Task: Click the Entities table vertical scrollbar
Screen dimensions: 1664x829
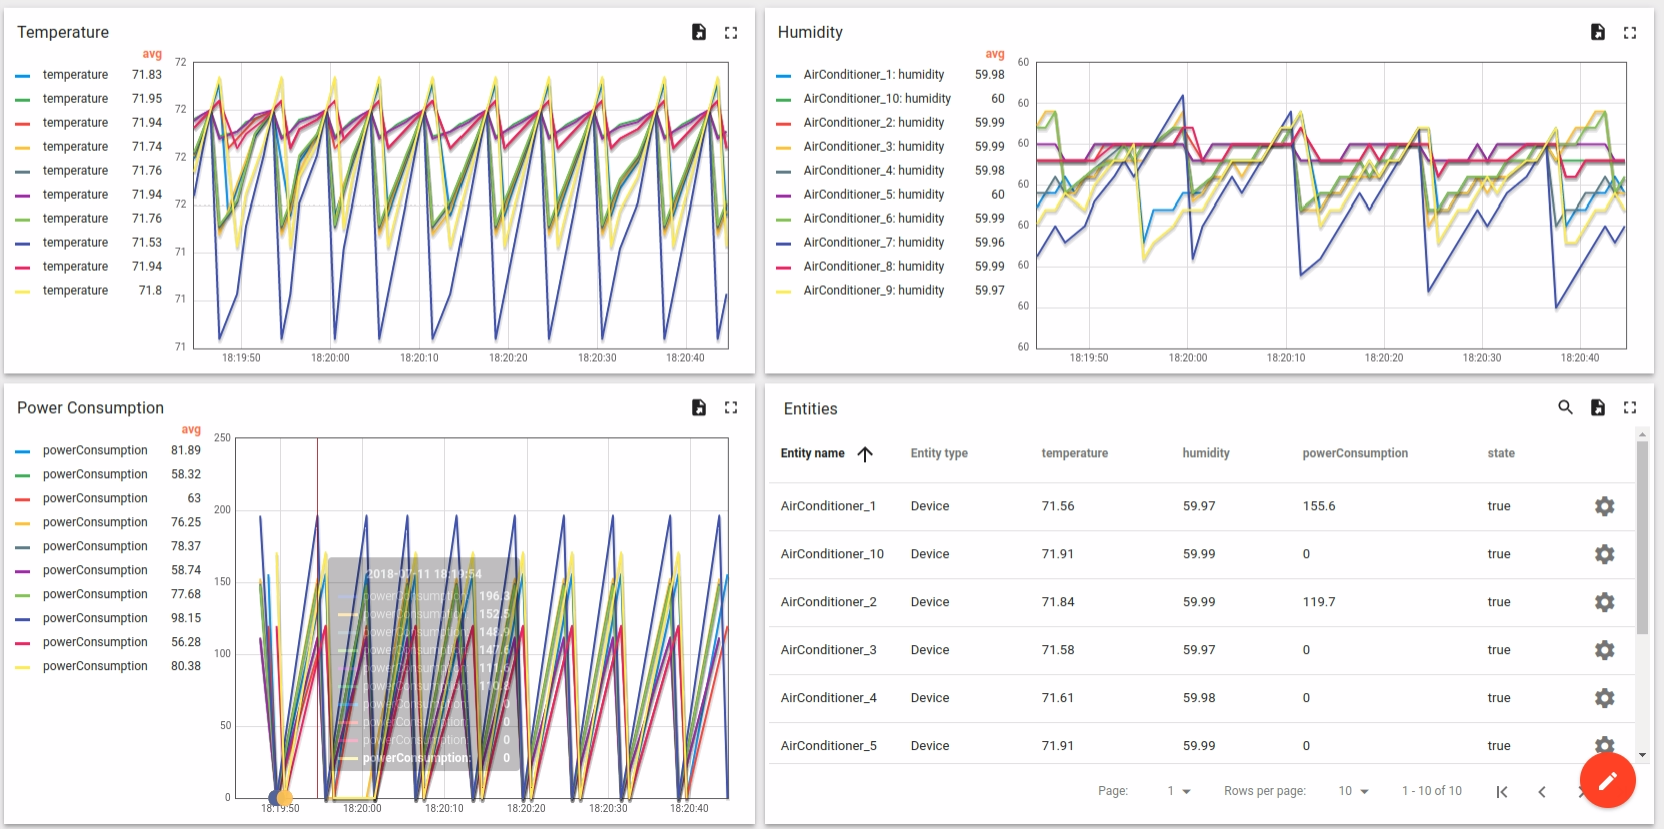Action: click(x=1642, y=537)
